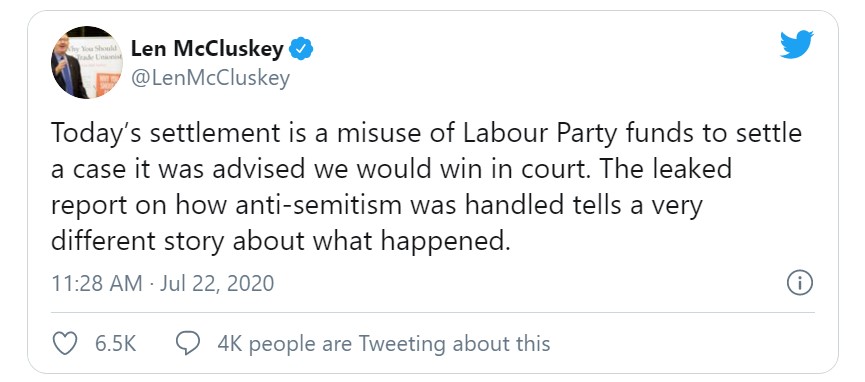Click the Len McCluskey display name
The height and width of the screenshot is (382, 865).
click(x=207, y=50)
